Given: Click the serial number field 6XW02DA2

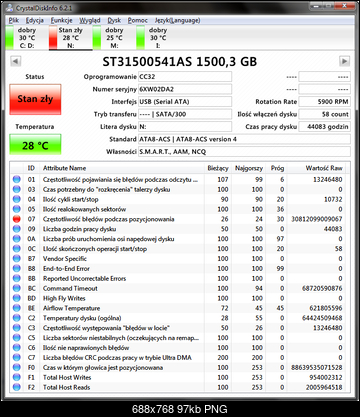Looking at the screenshot, I should pyautogui.click(x=185, y=89).
